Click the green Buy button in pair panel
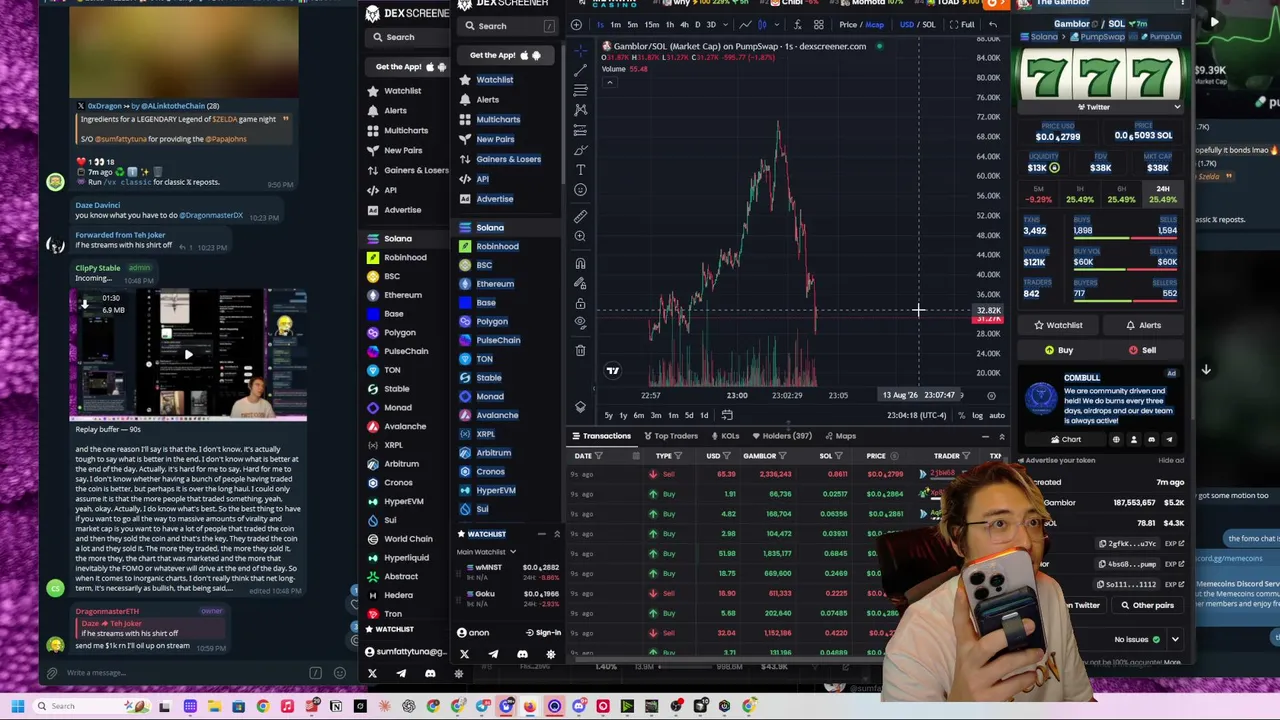 point(1058,350)
